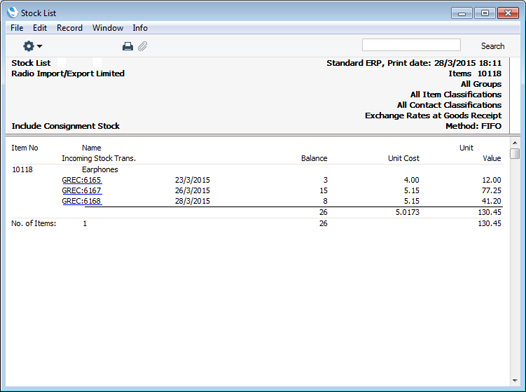Click 'All Contact Classifications' header text
526x392 pixels.
coord(449,105)
